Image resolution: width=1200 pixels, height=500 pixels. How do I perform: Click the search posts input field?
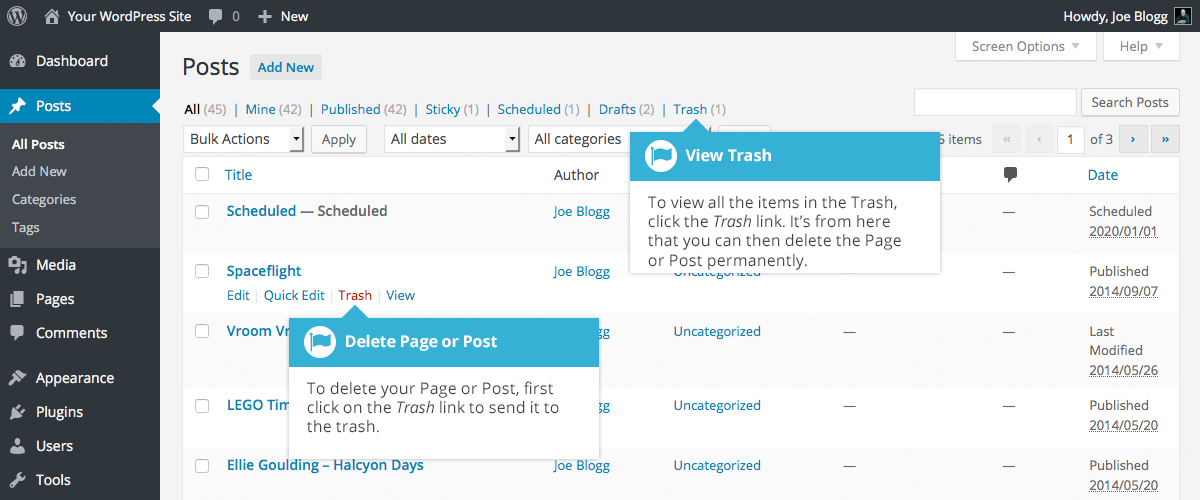994,102
